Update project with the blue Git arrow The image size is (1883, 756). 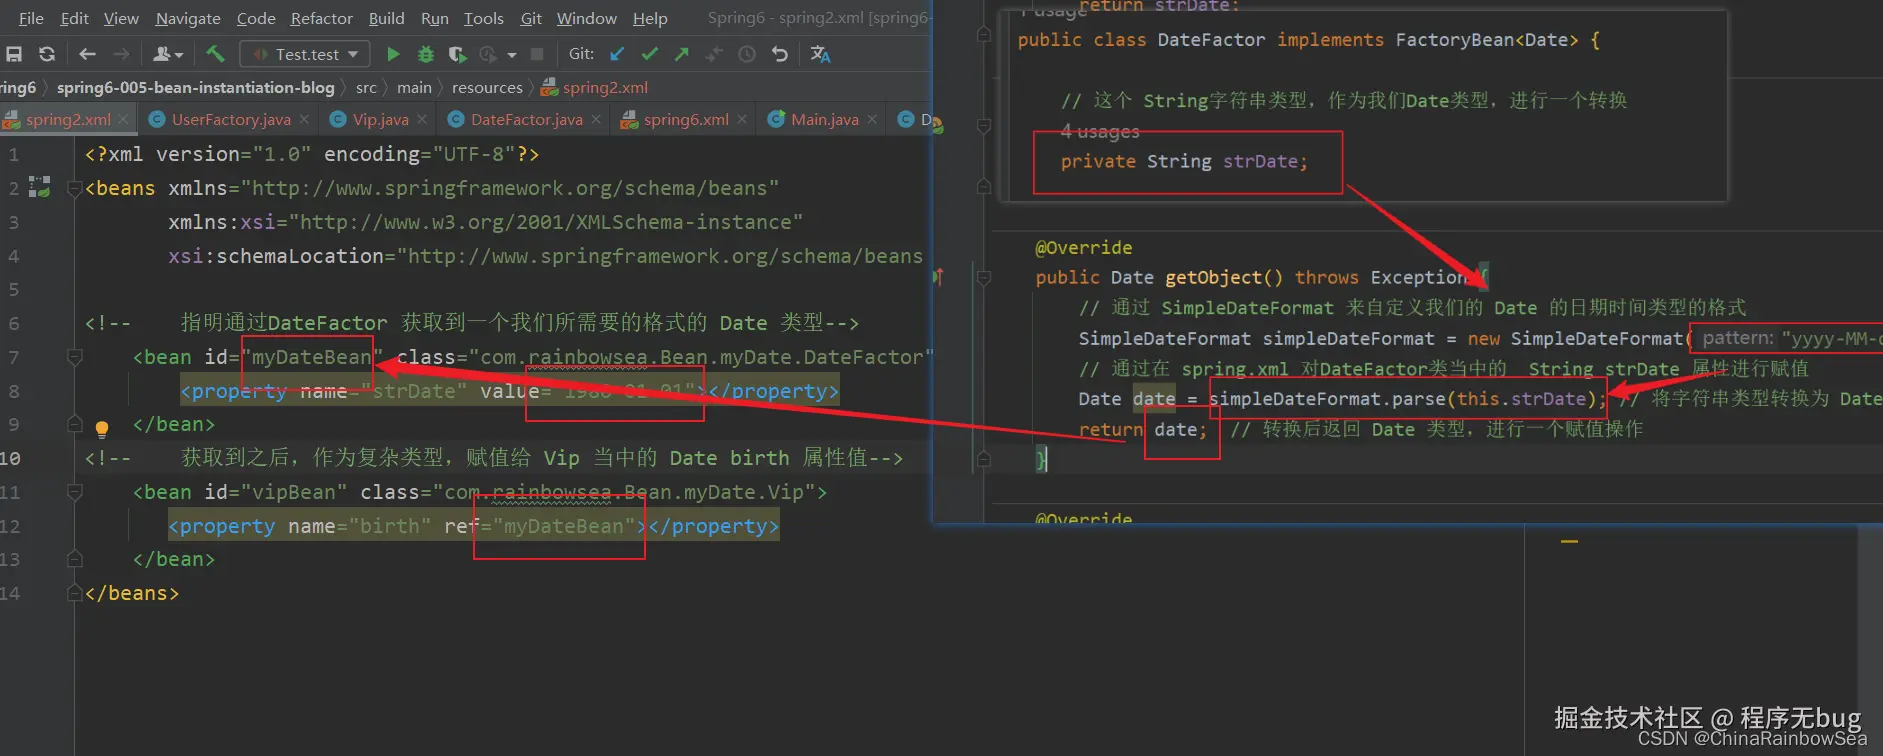coord(617,54)
